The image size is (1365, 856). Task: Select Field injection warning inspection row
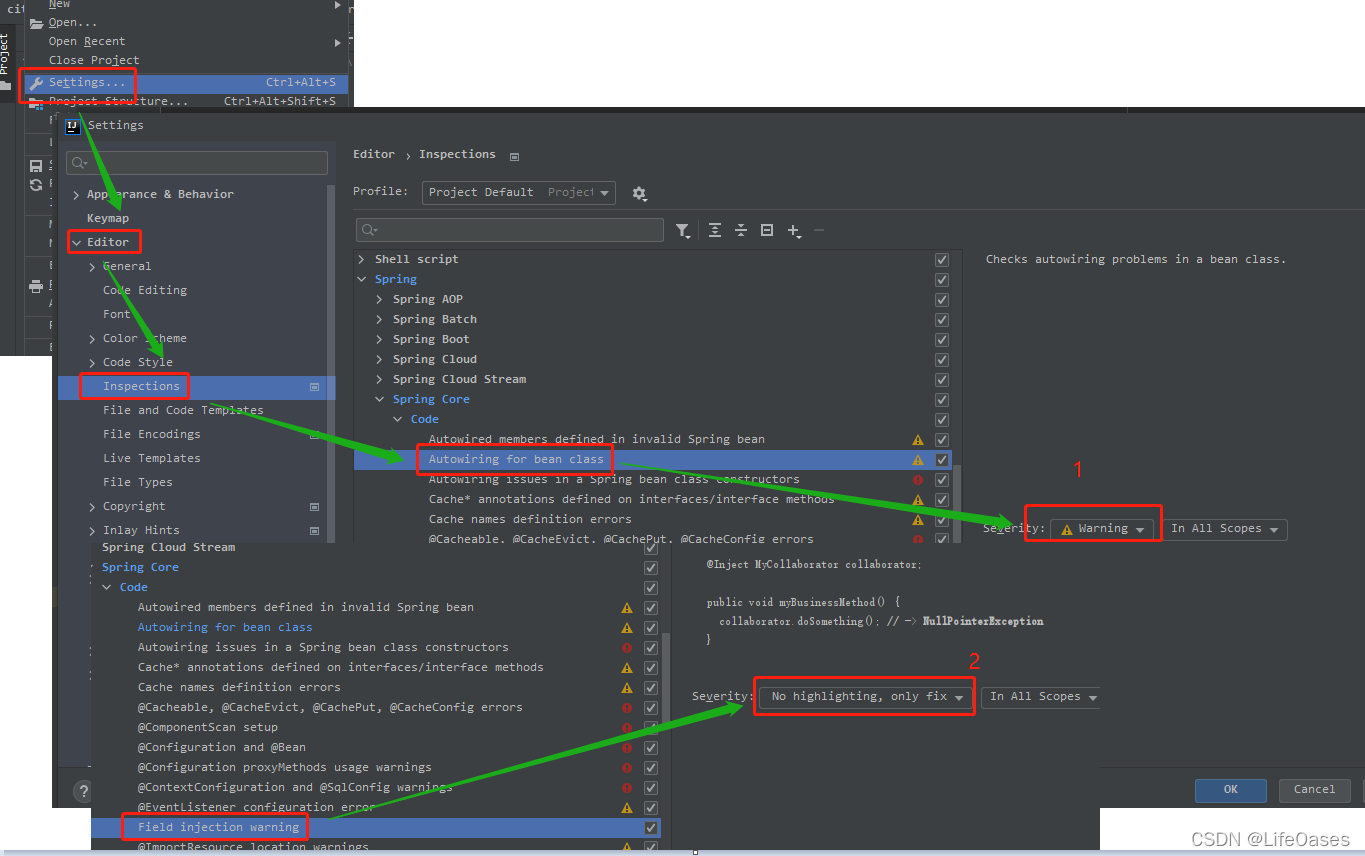click(x=218, y=828)
